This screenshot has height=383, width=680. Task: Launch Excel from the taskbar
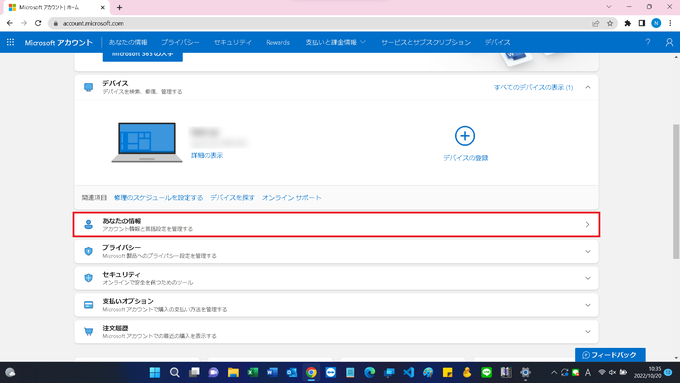coord(252,372)
